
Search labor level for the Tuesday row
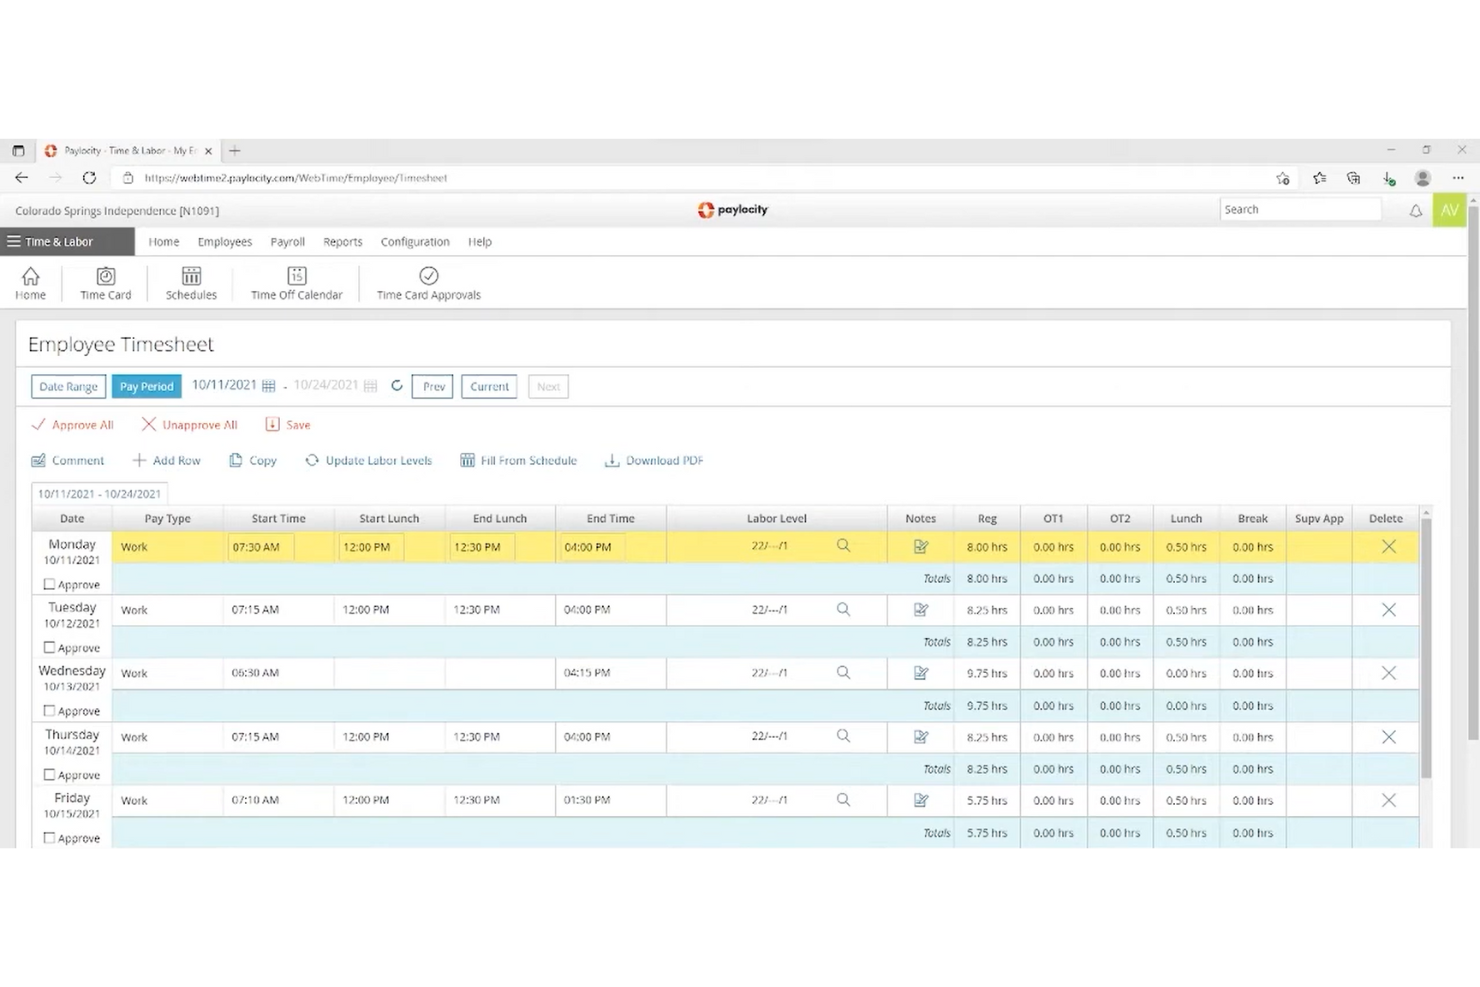pos(843,609)
